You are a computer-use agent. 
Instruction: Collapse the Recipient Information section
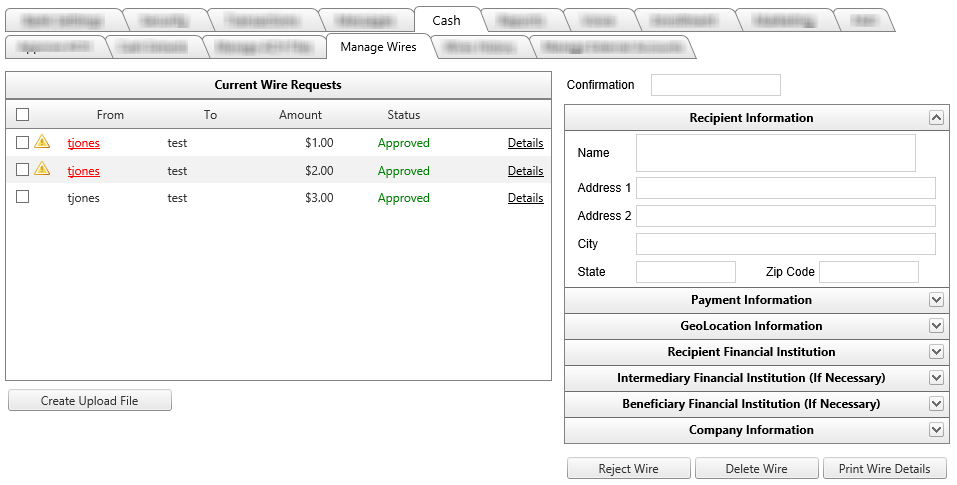[x=936, y=118]
